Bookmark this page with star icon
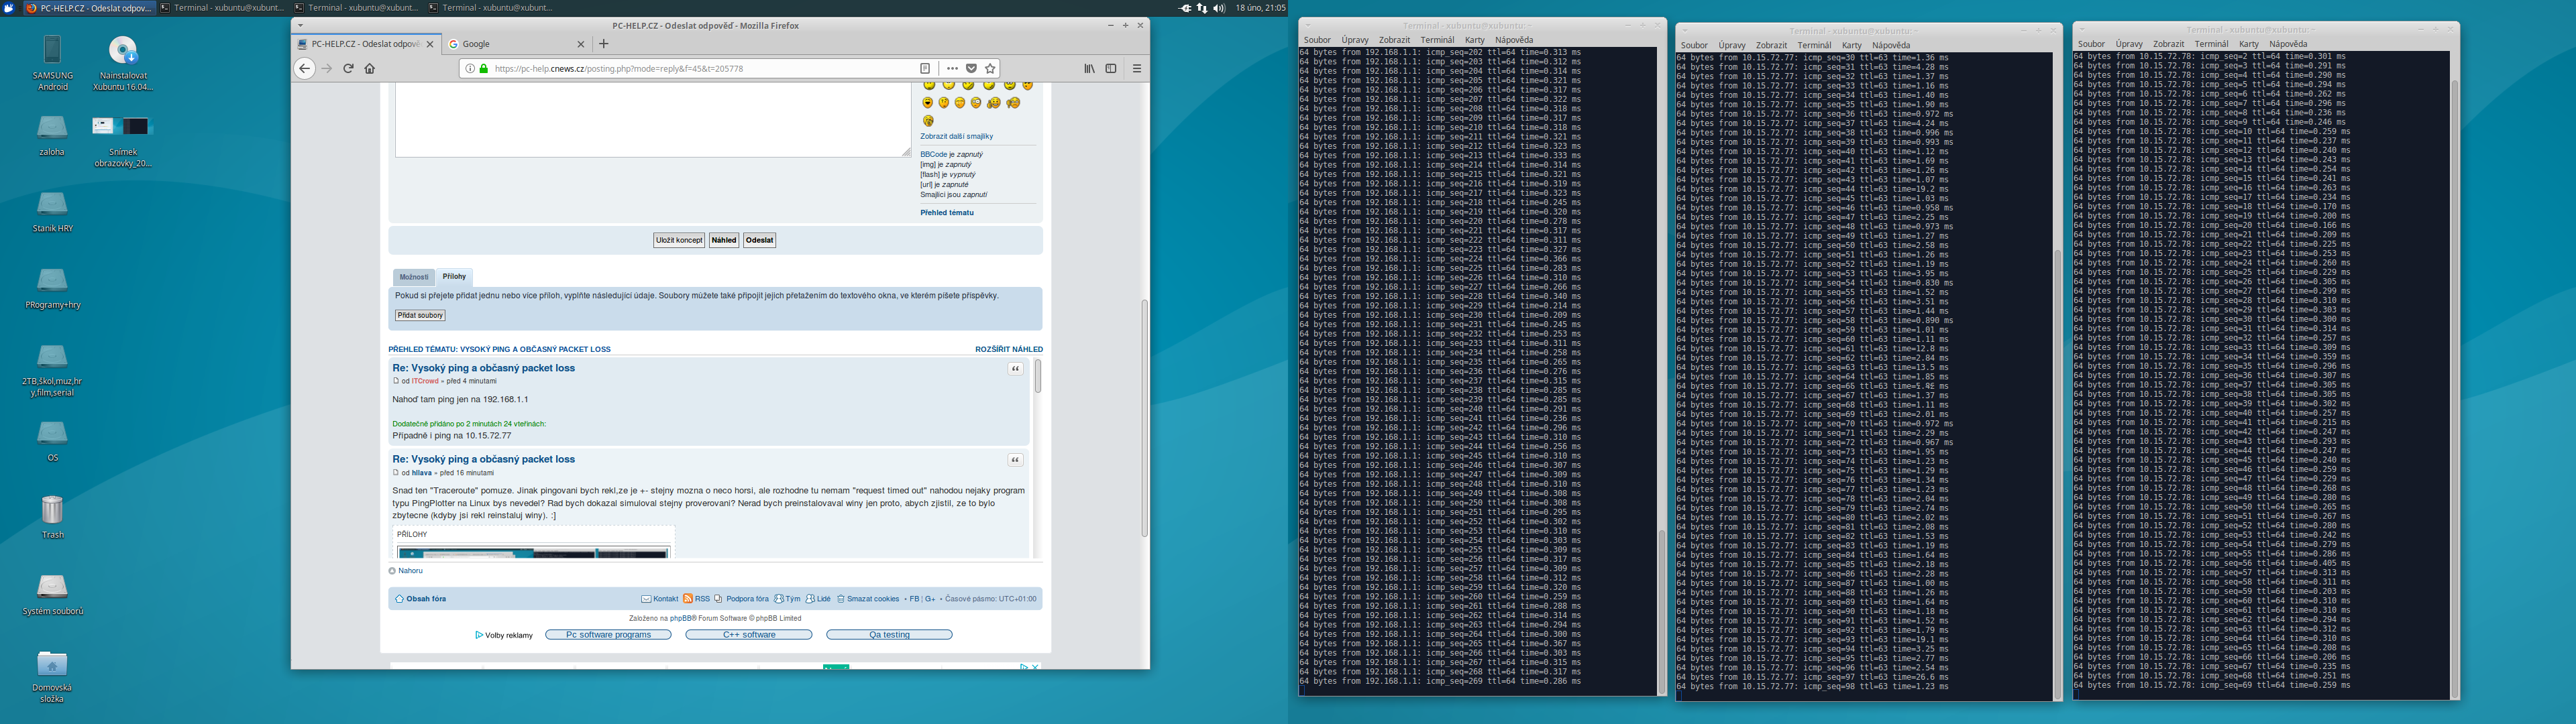This screenshot has width=2576, height=724. pyautogui.click(x=990, y=69)
